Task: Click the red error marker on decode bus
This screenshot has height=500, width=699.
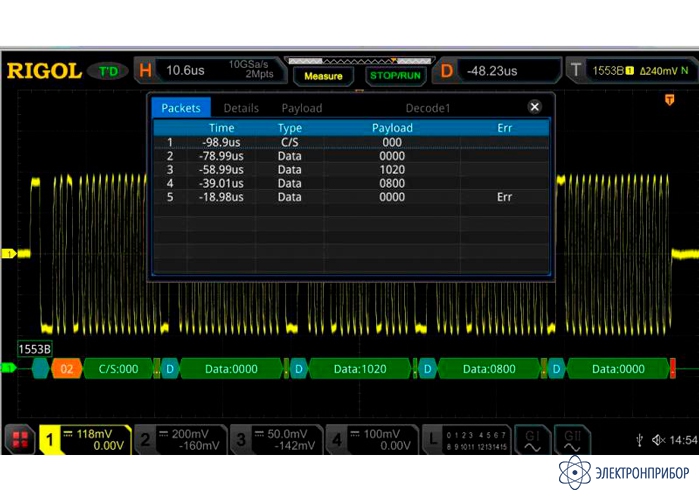Action: (673, 369)
